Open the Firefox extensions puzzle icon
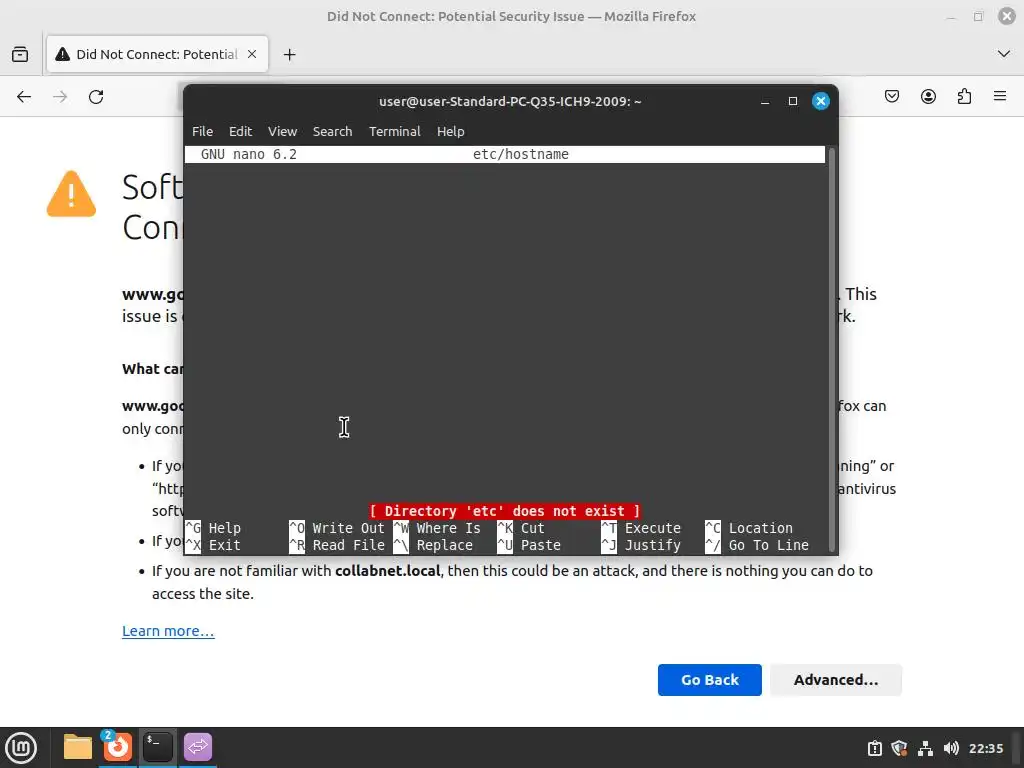This screenshot has width=1024, height=768. tap(964, 97)
